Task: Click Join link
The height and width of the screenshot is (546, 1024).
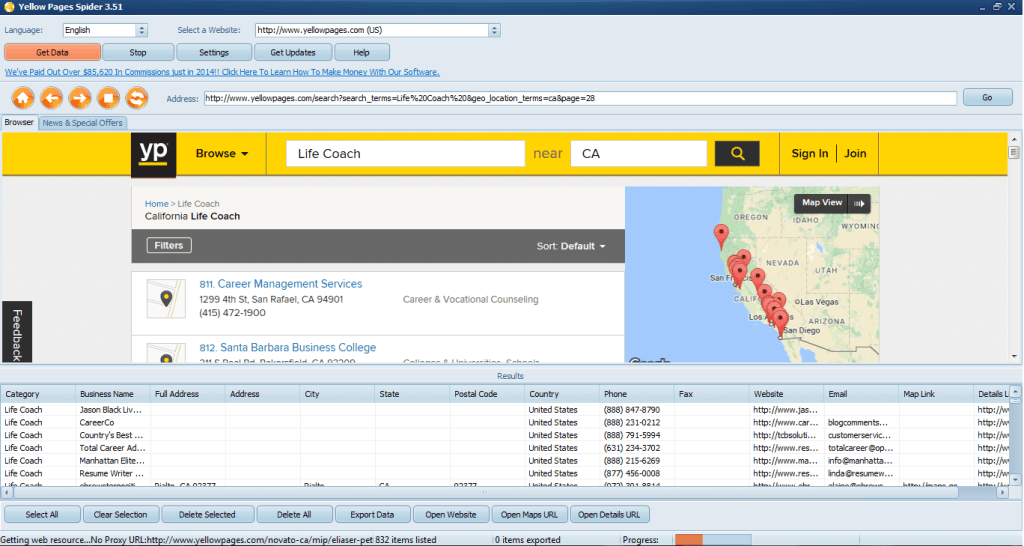Action: point(855,153)
